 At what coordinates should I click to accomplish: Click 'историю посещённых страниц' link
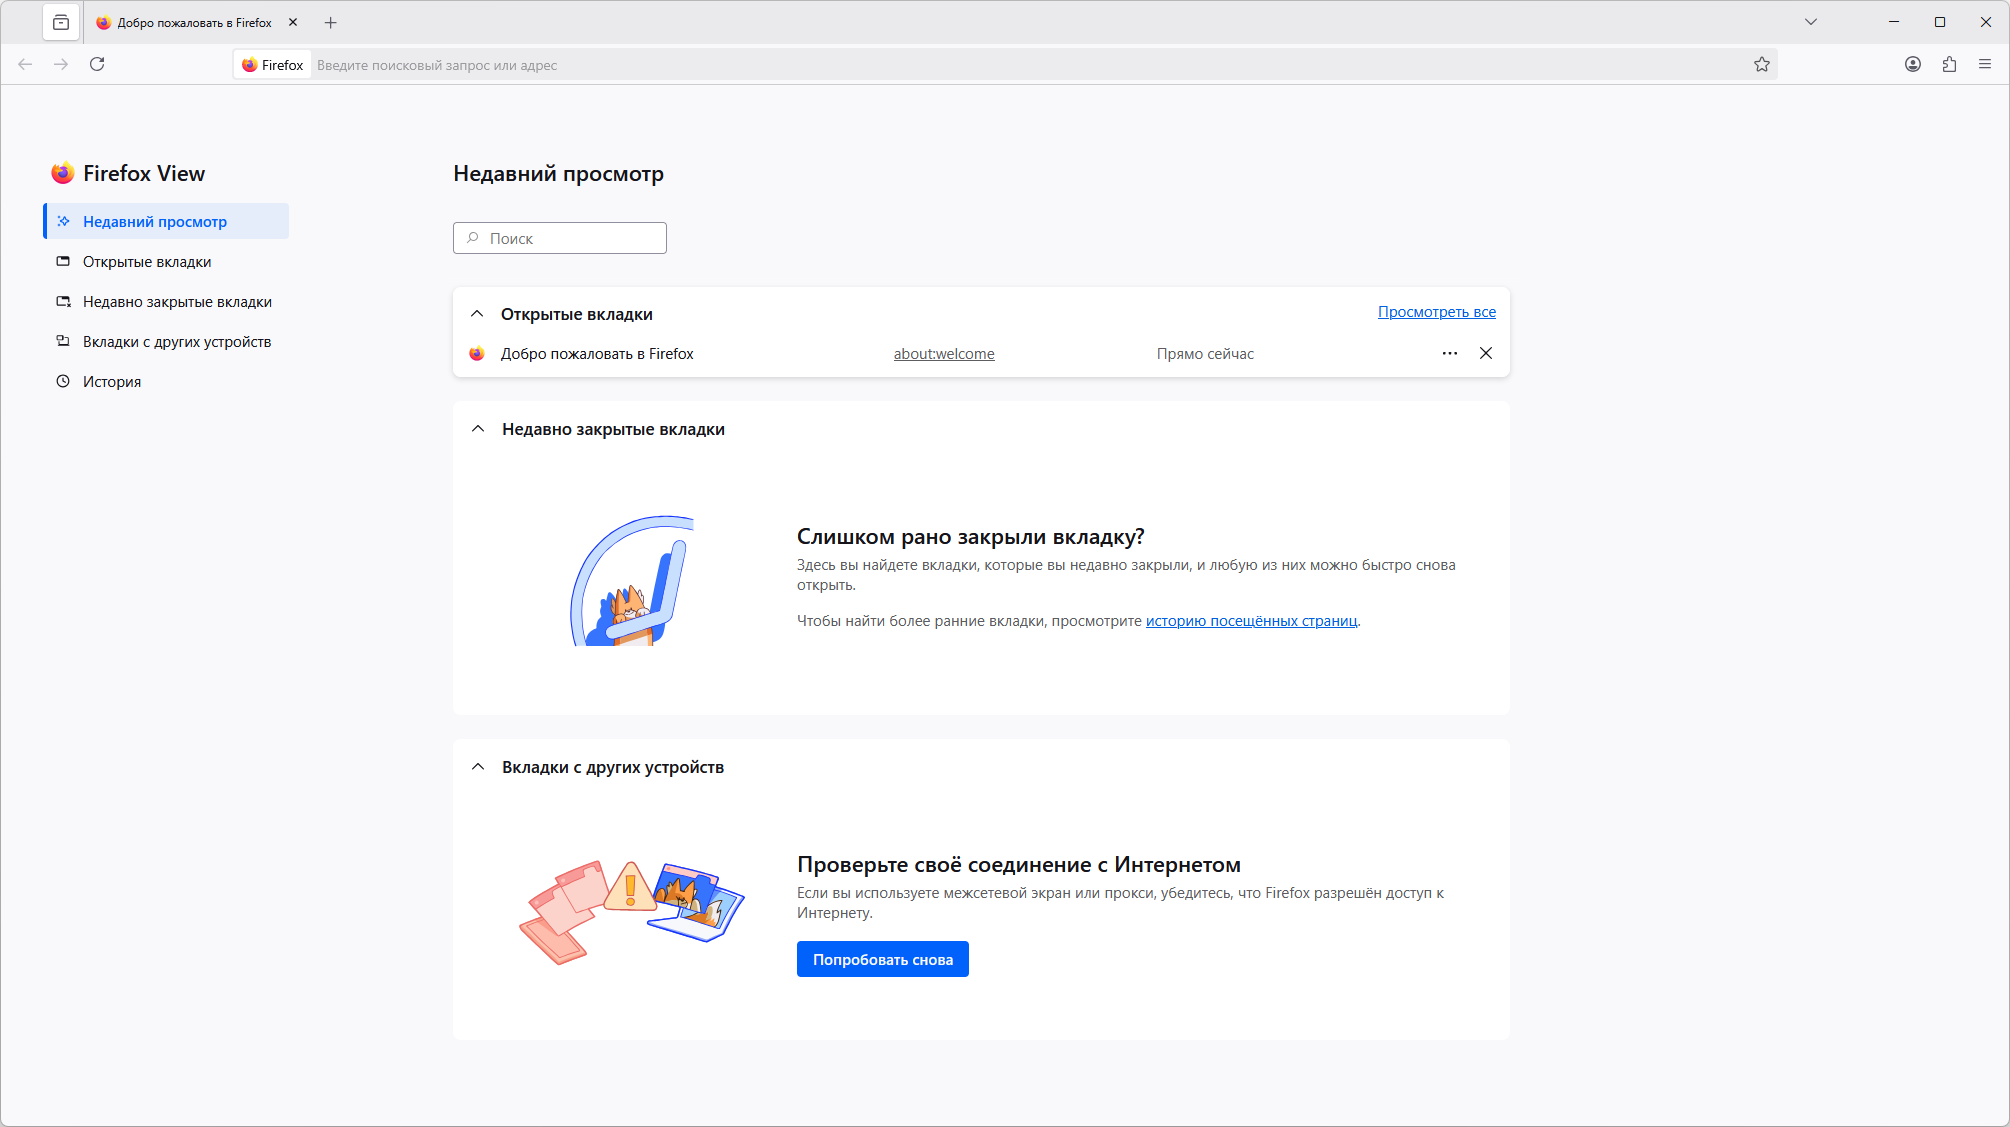1251,621
